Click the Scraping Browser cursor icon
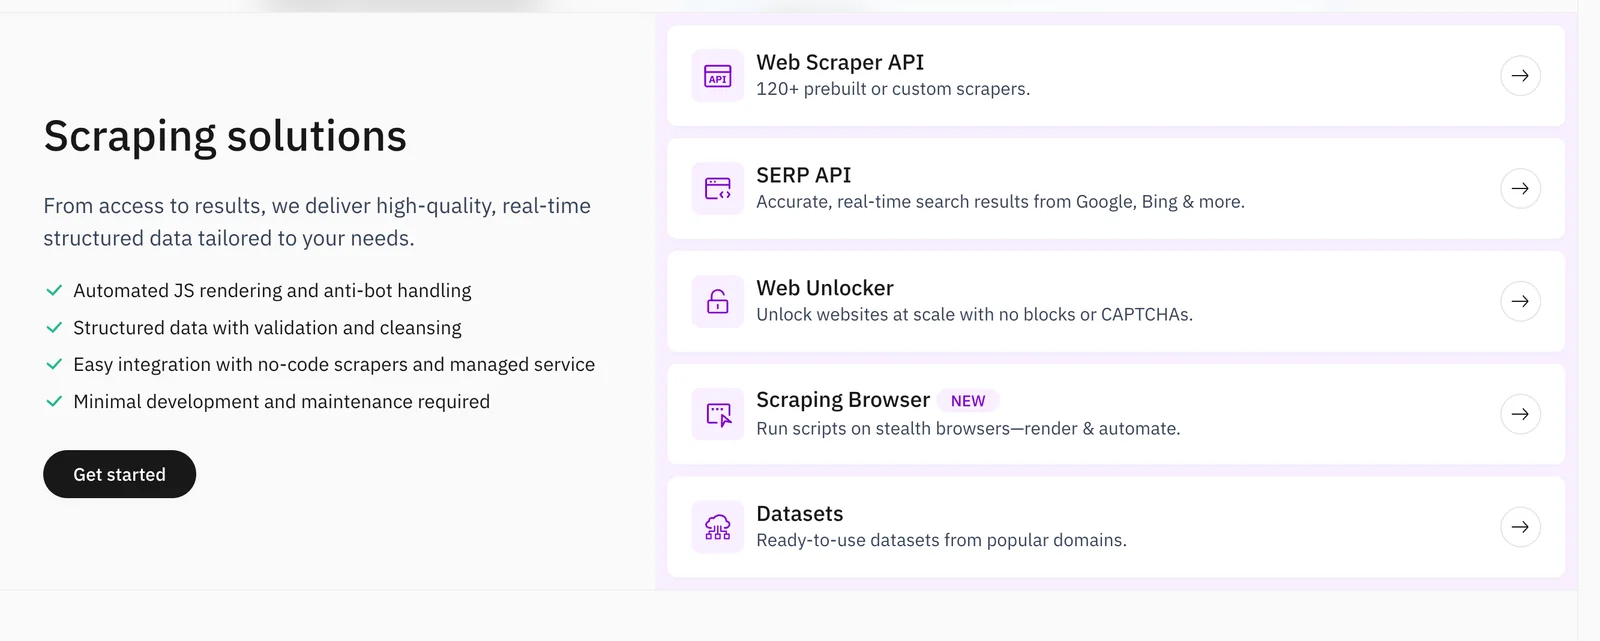This screenshot has height=641, width=1600. pos(717,414)
